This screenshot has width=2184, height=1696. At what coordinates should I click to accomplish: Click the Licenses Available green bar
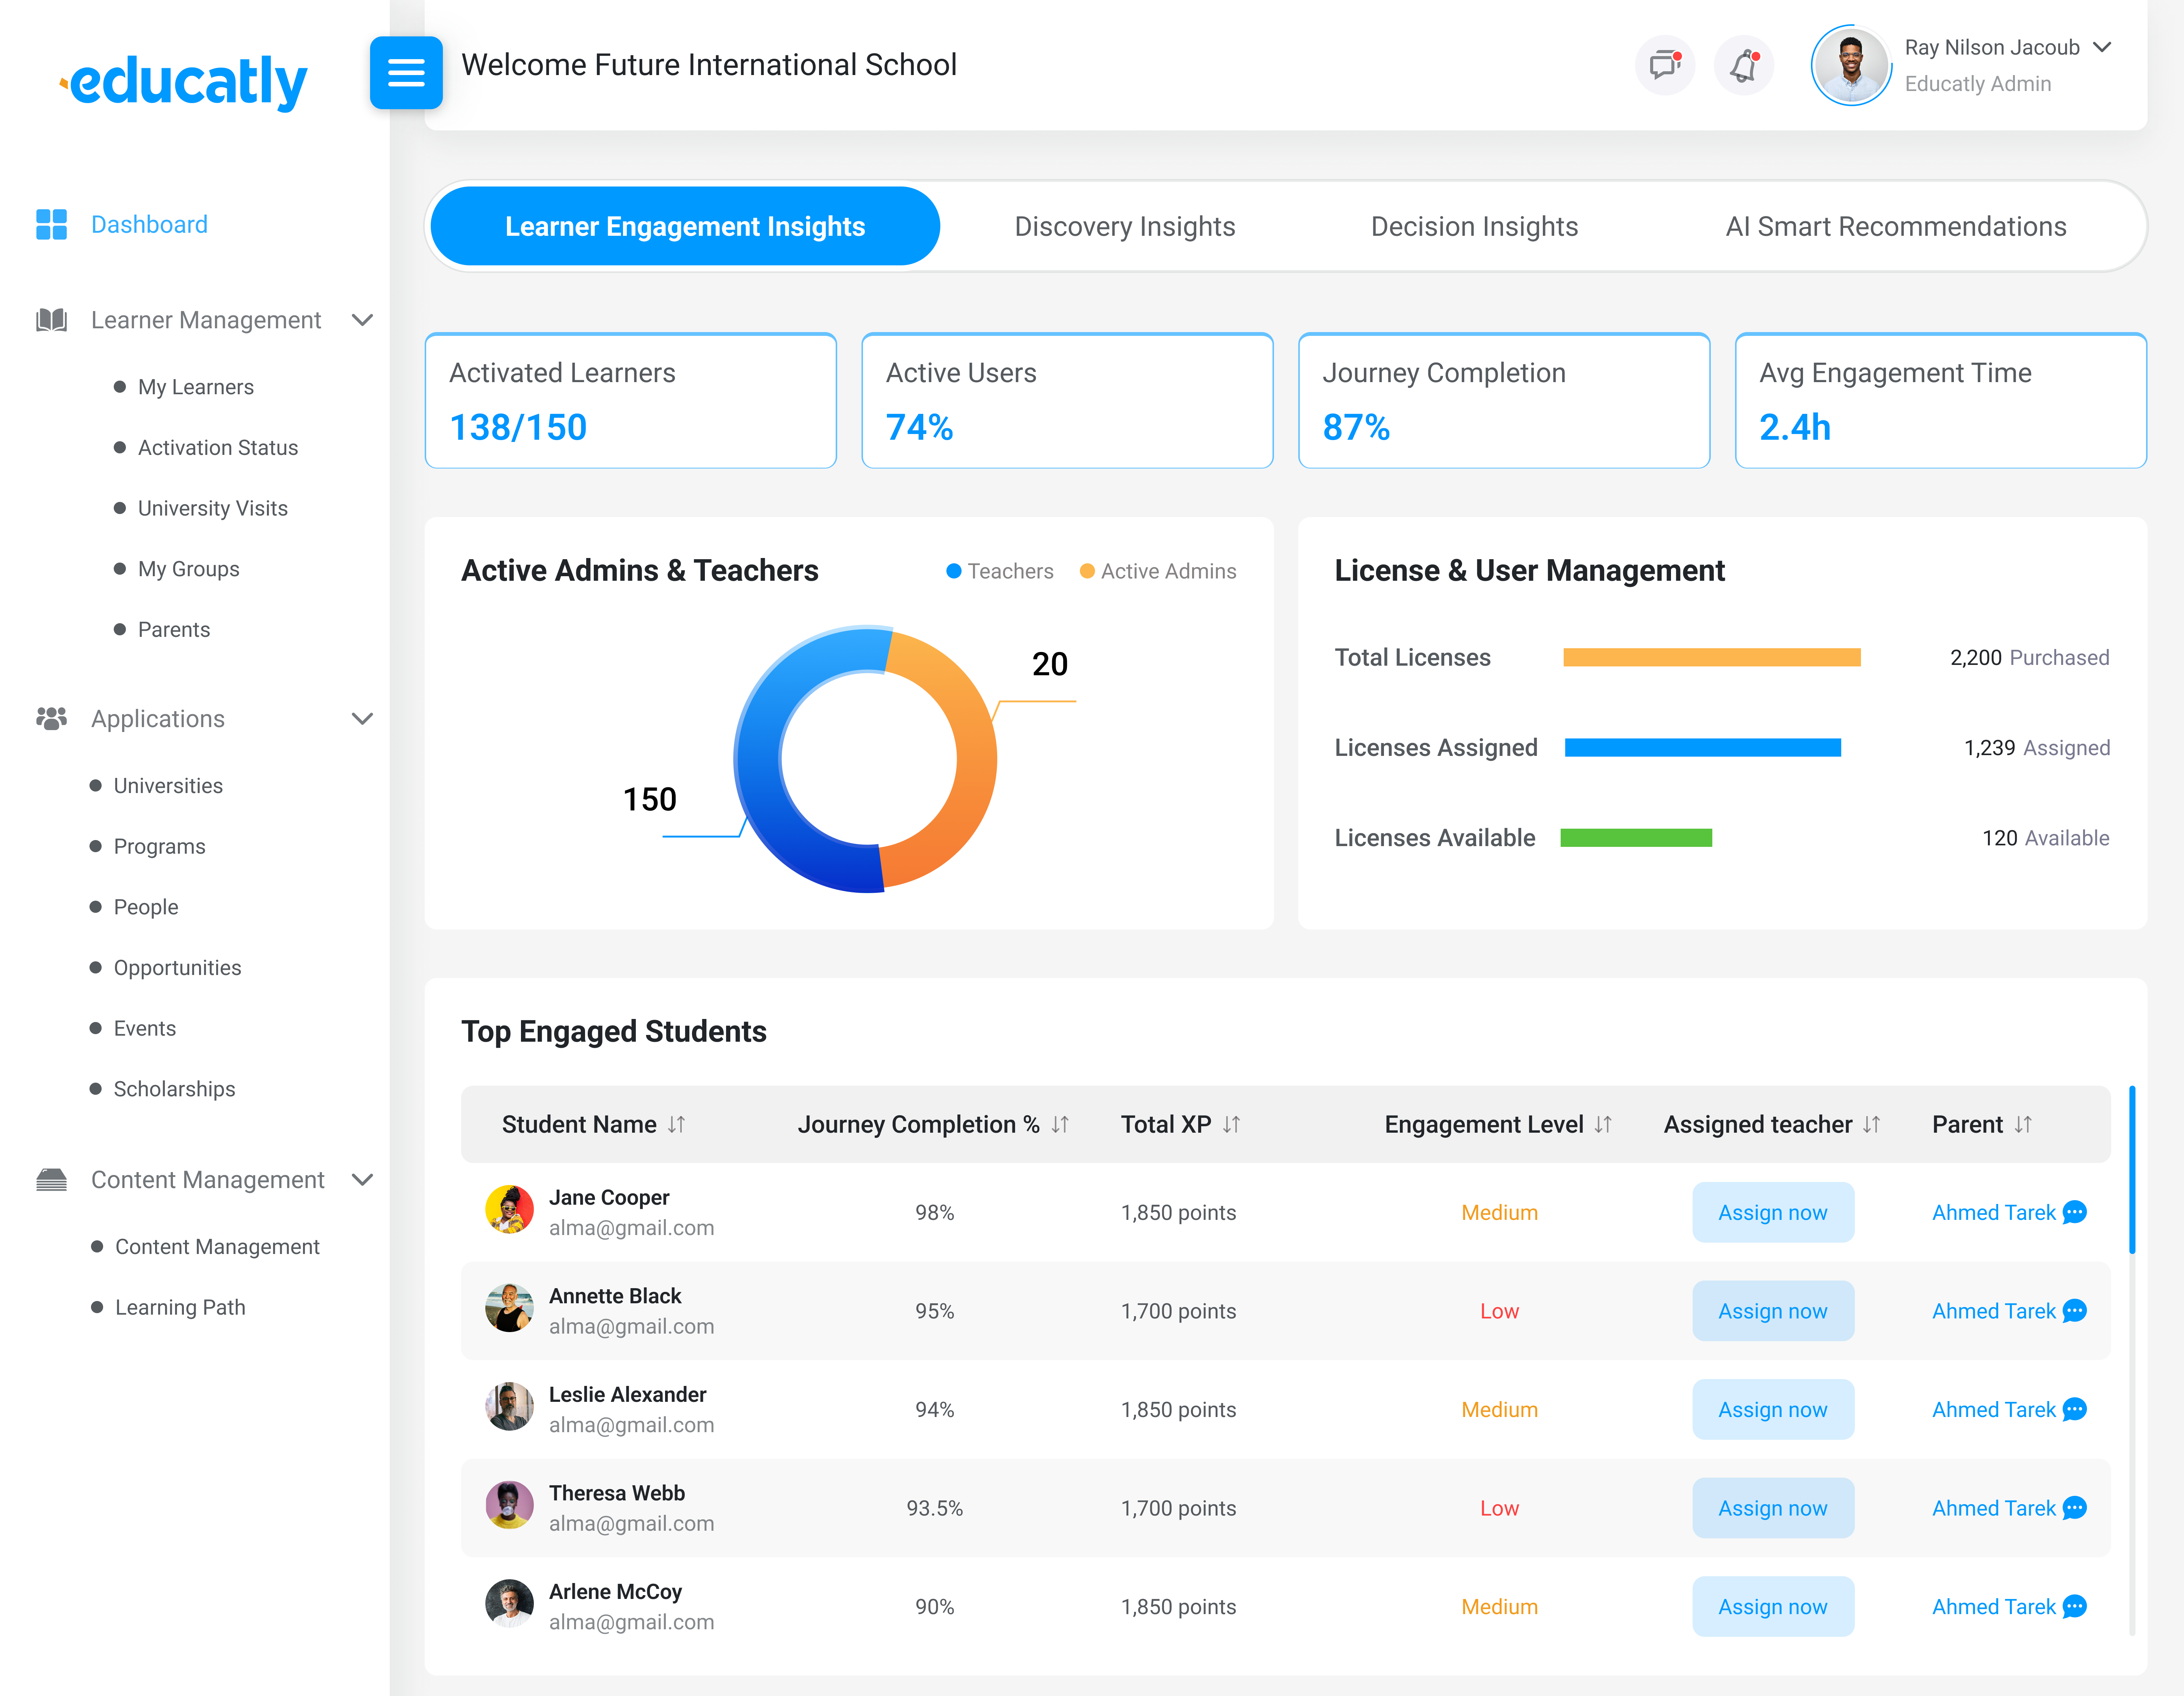(x=1637, y=837)
